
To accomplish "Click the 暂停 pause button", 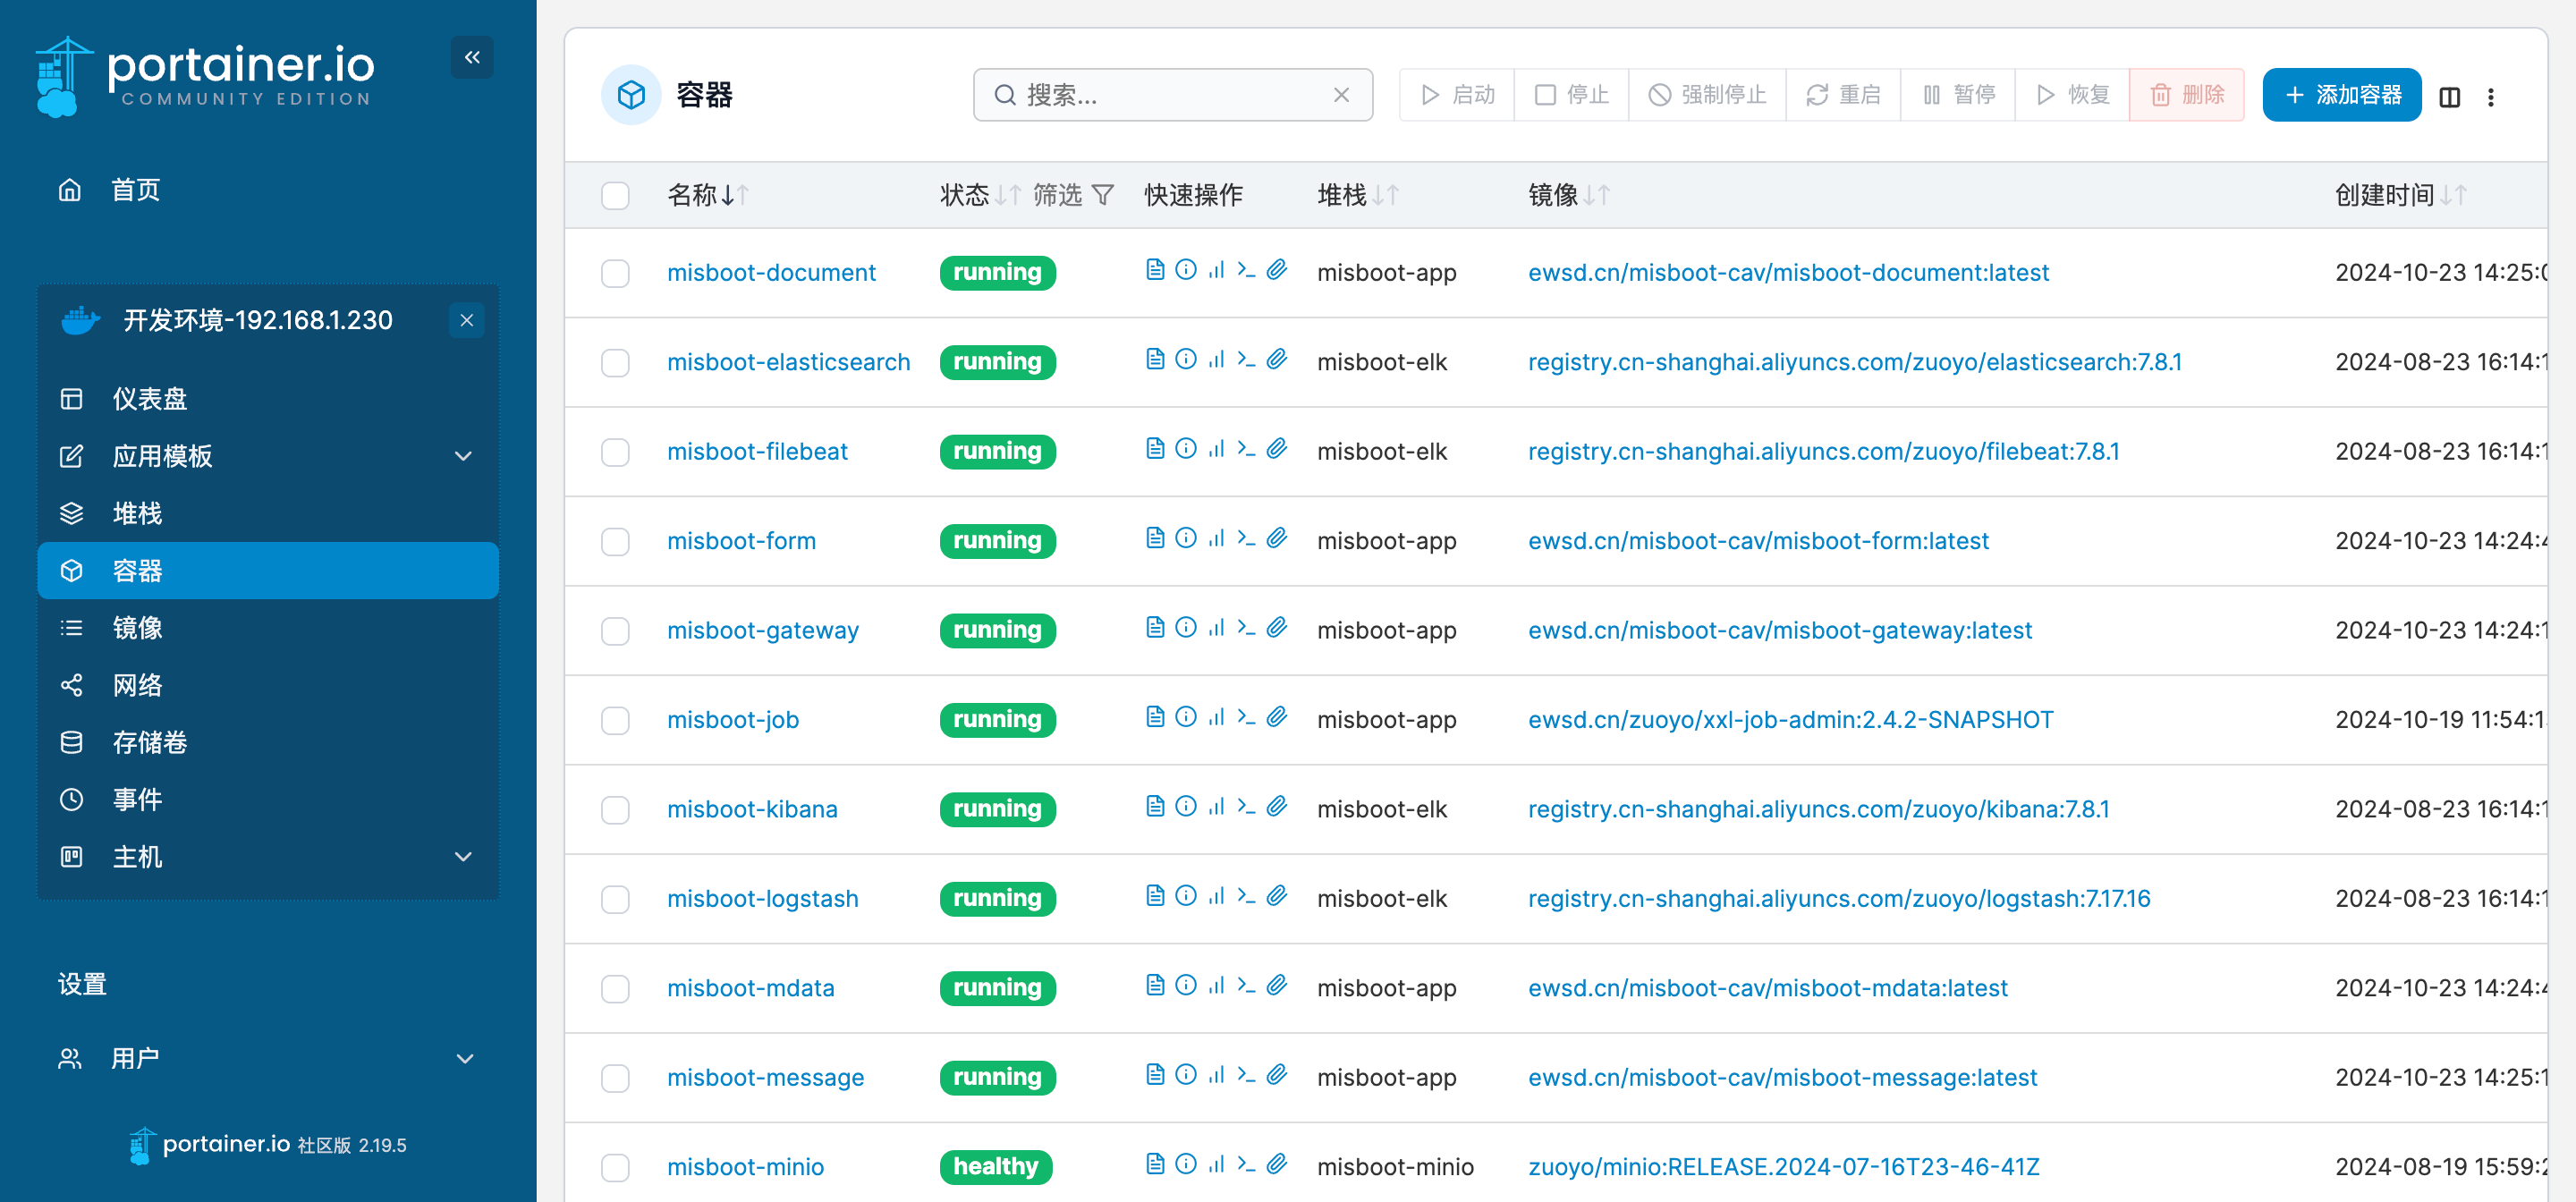I will (1958, 95).
